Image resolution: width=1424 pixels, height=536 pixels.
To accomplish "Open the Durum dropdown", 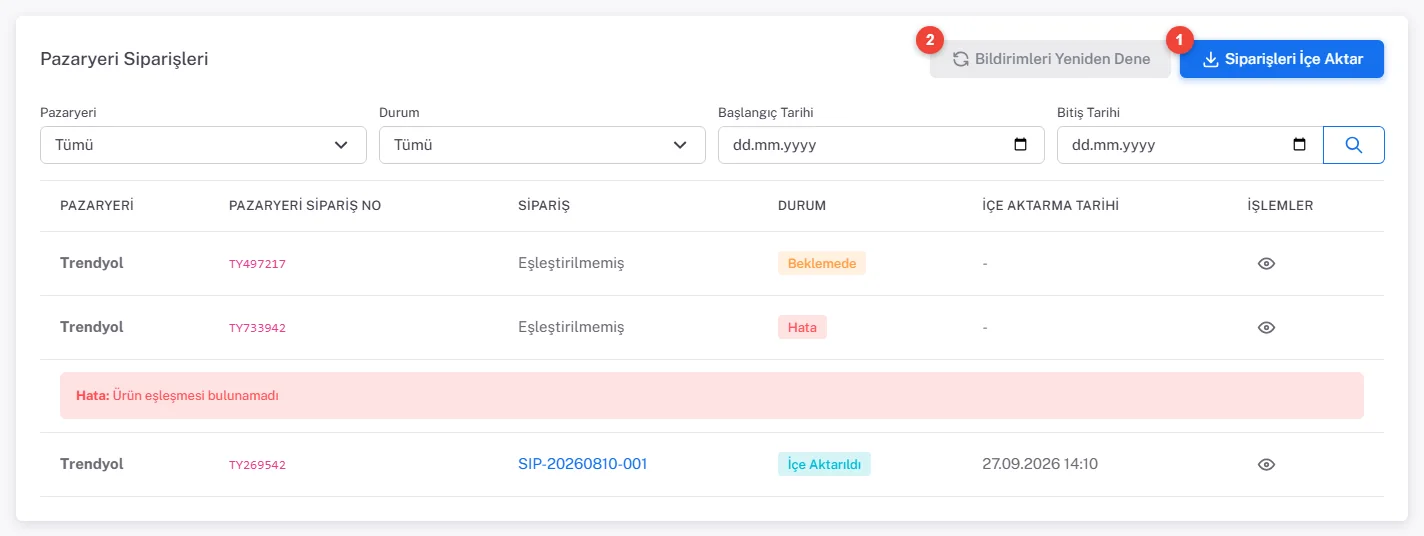I will 542,145.
